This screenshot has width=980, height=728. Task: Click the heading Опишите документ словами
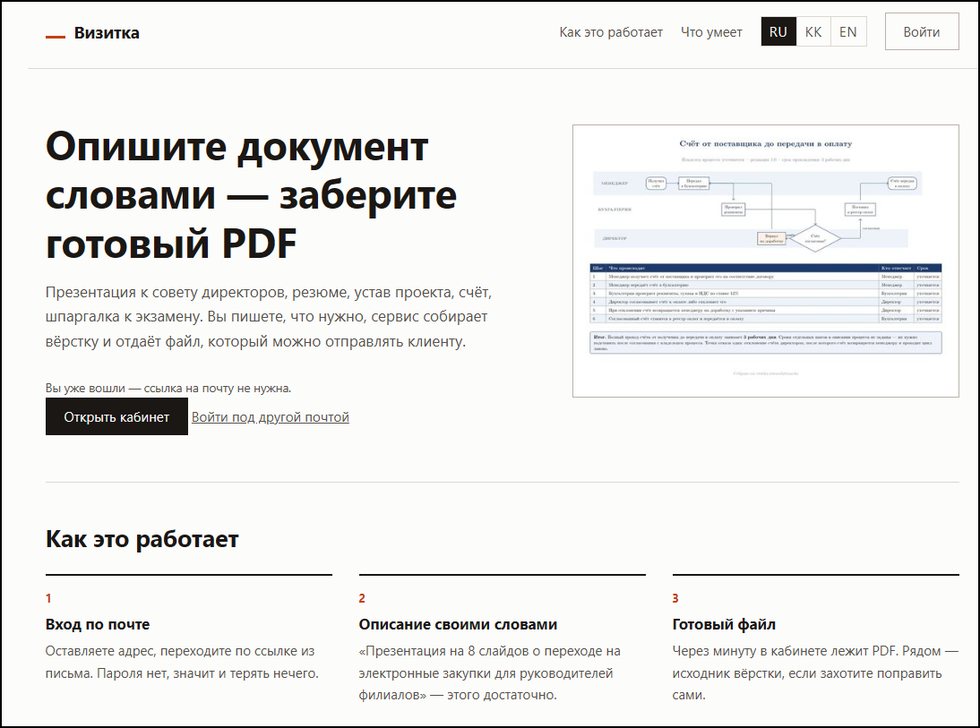pos(251,195)
